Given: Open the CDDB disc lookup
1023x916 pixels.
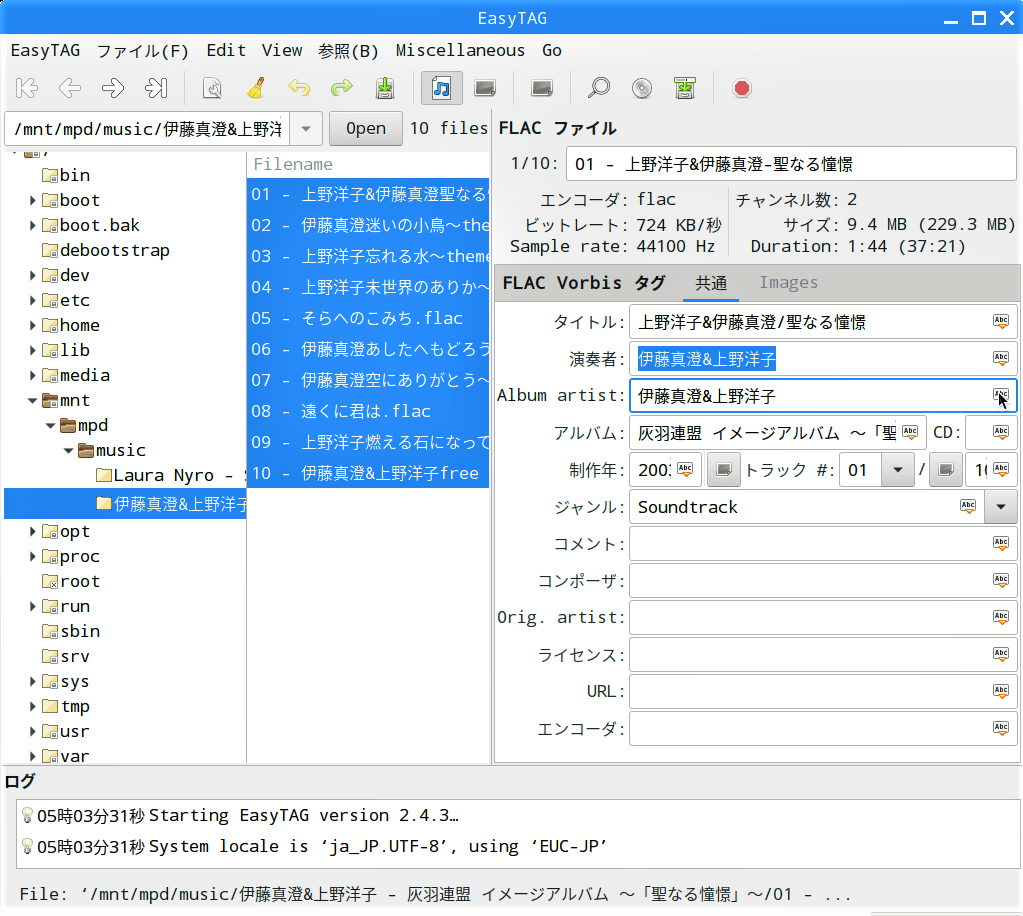Looking at the screenshot, I should 642,88.
